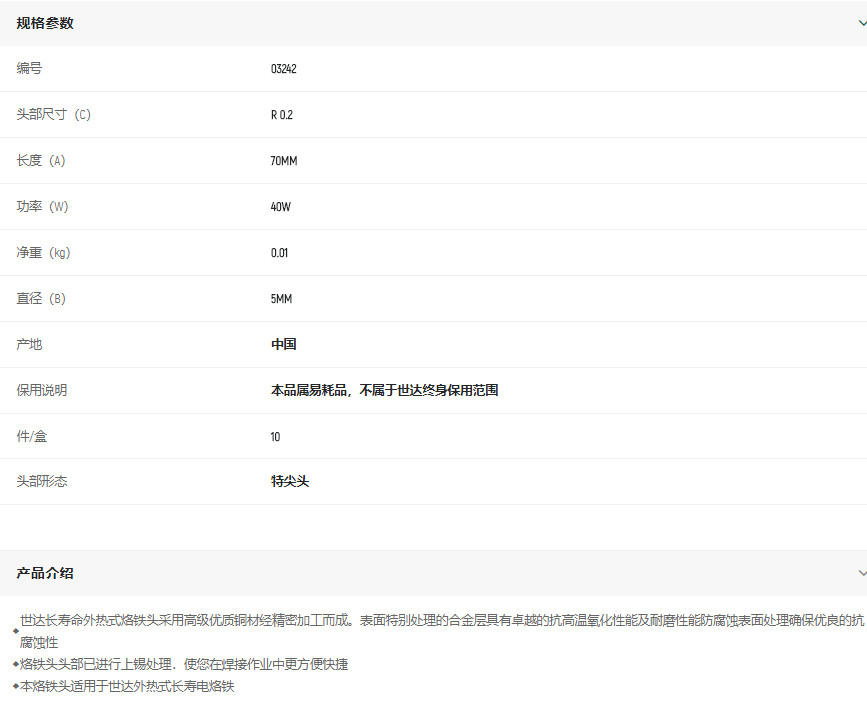
Task: Click the 件/盒 quantity value 10
Action: tap(275, 437)
